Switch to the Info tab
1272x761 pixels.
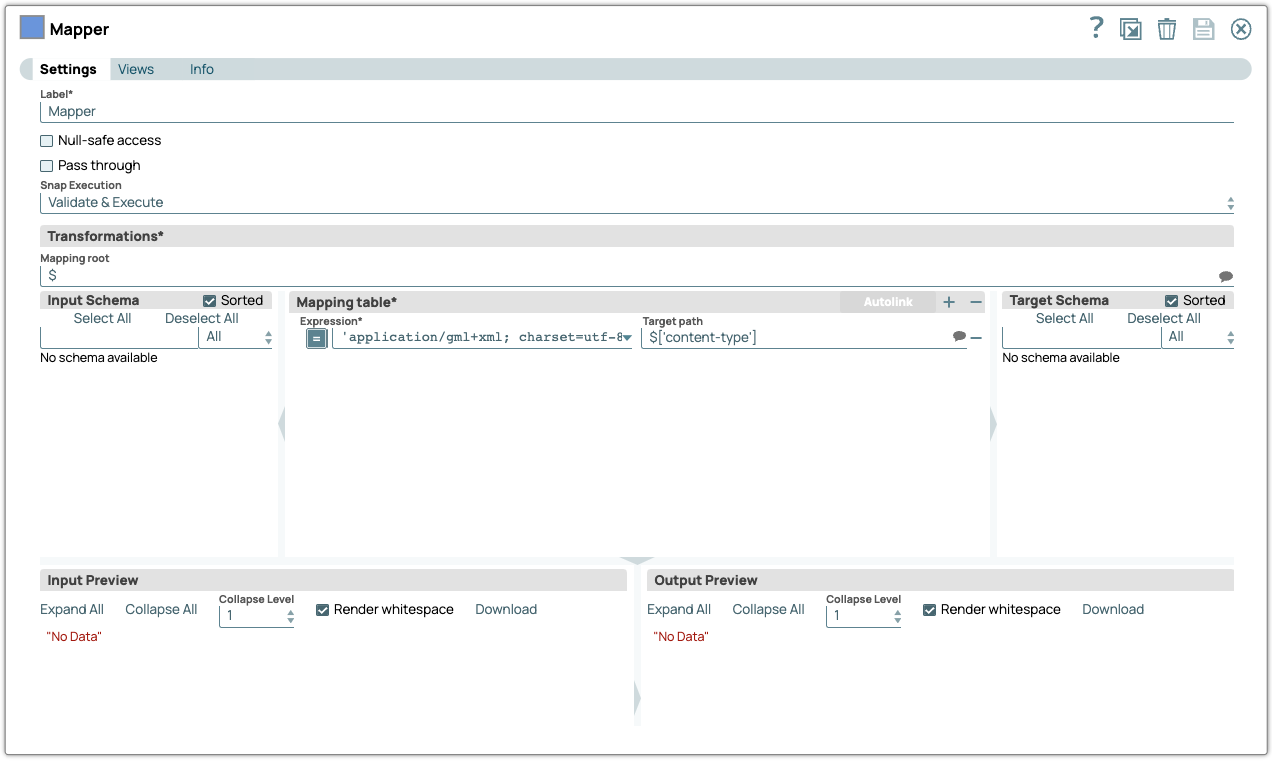click(201, 68)
